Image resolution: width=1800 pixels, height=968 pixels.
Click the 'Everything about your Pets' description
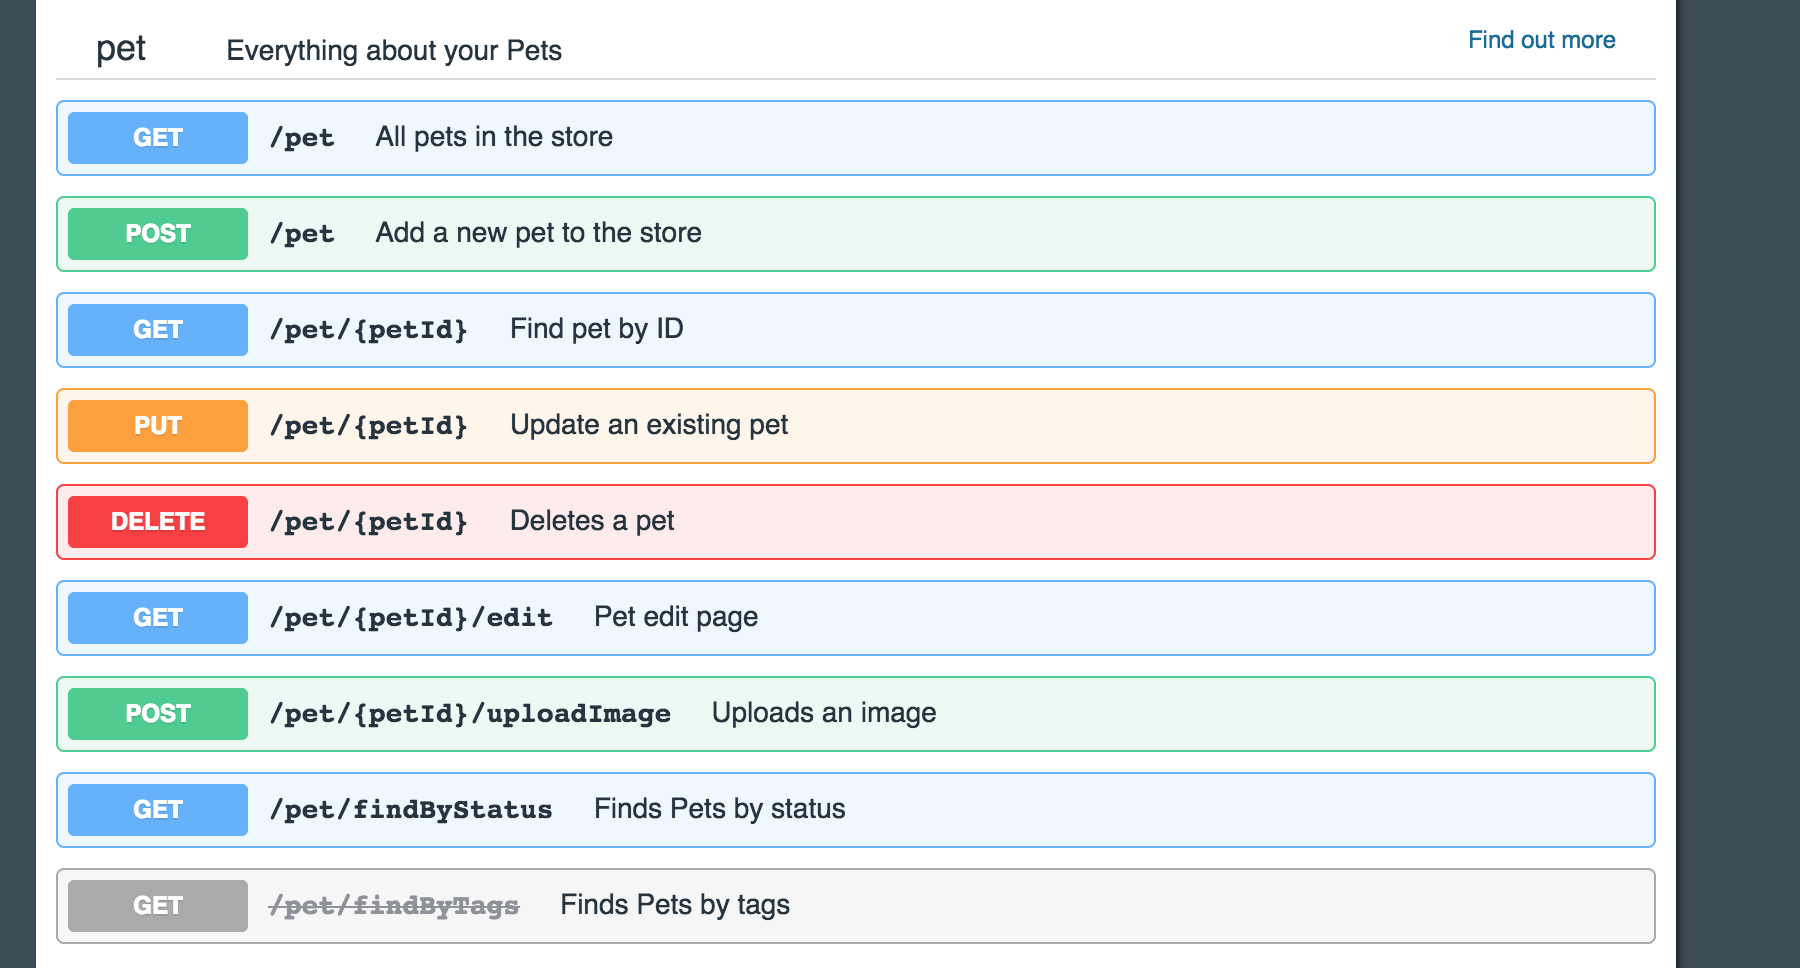tap(394, 51)
